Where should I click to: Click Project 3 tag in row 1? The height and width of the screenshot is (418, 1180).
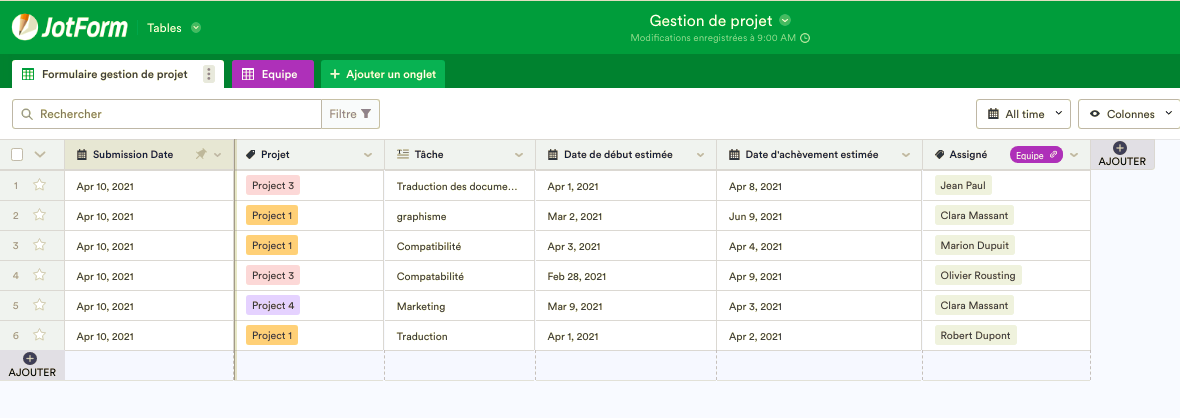coord(273,185)
